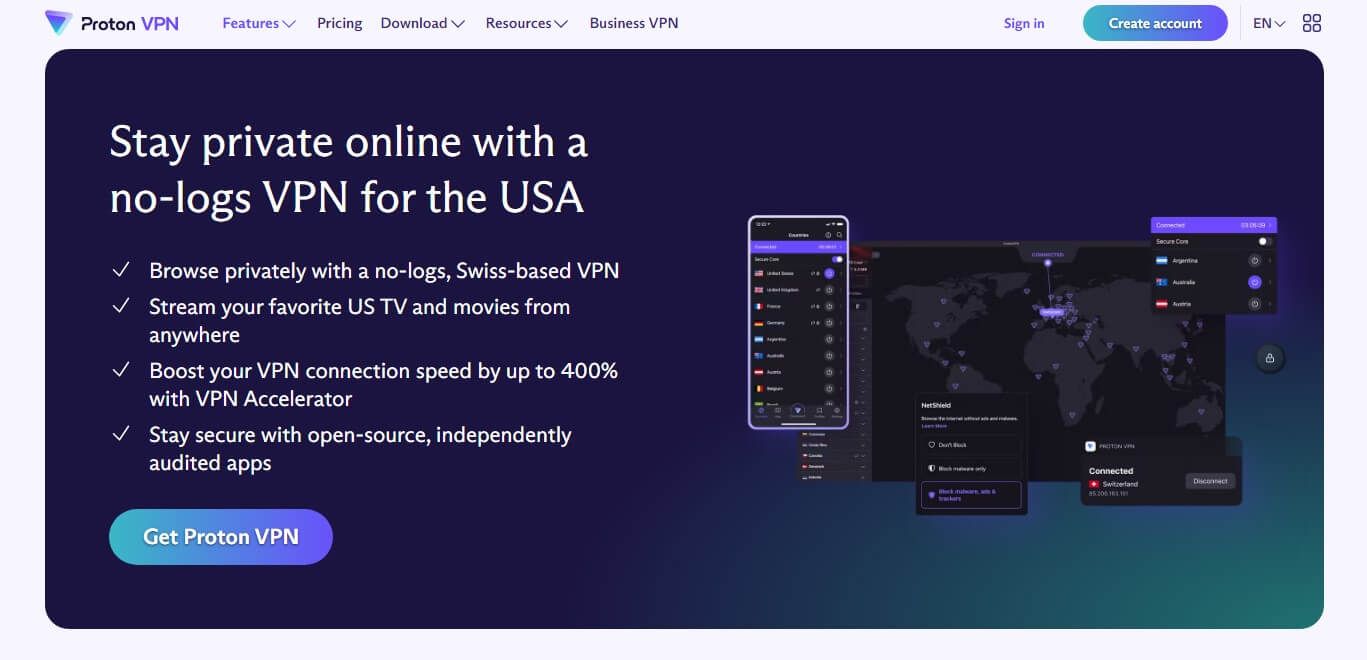1367x660 pixels.
Task: Open the Connected bar on phone
Action: [796, 246]
